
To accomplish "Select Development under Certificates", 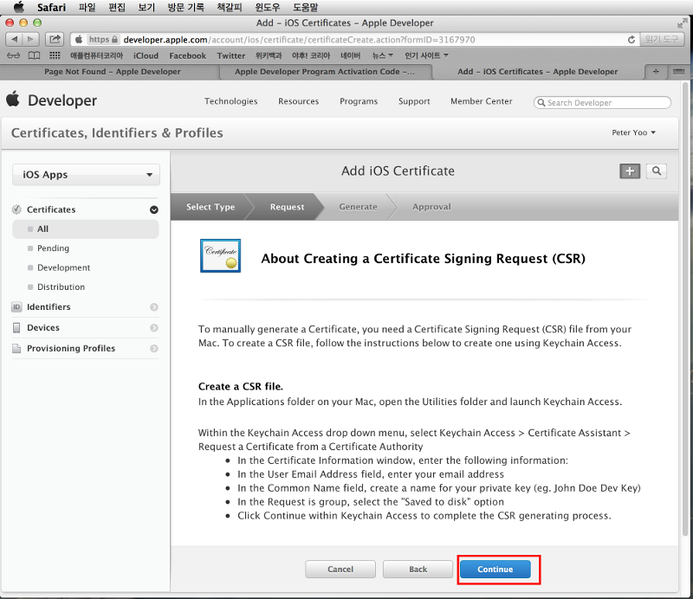I will (x=63, y=268).
